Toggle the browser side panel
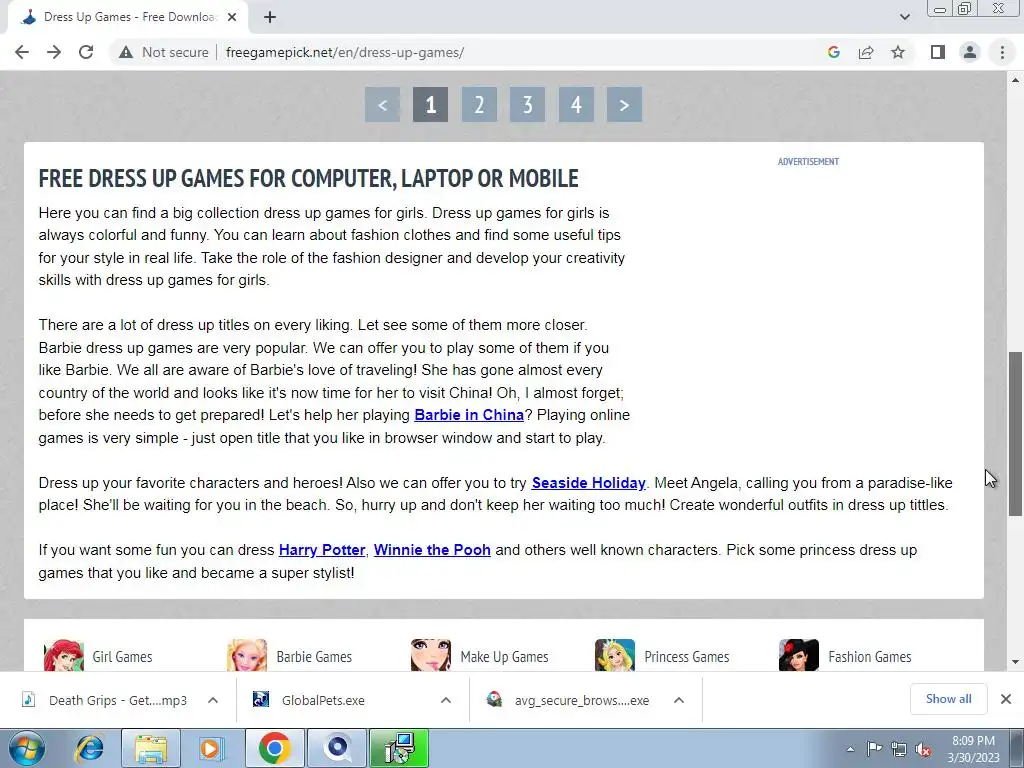1024x768 pixels. tap(938, 52)
